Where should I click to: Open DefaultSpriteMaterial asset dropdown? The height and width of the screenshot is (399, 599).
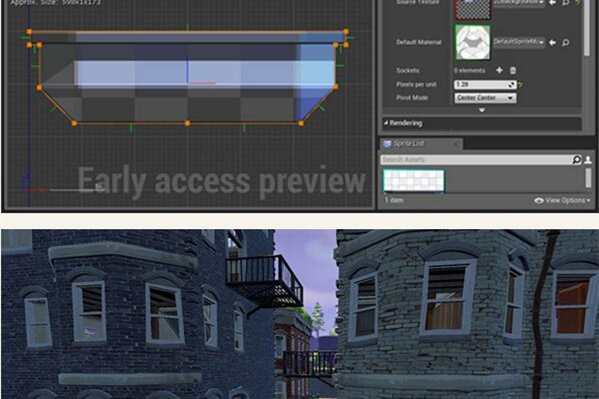[x=519, y=42]
